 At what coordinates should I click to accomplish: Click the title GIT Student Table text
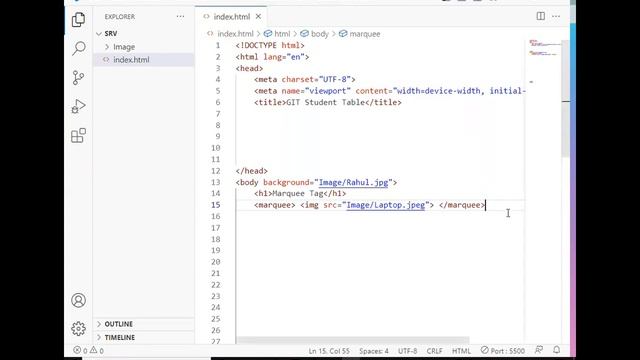[325, 102]
